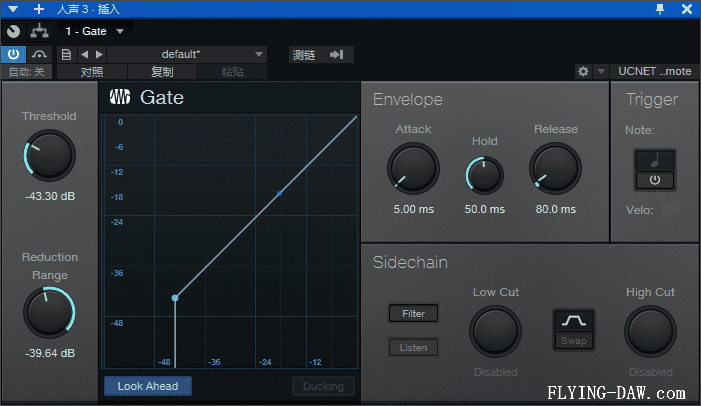
Task: Pin the plugin window
Action: 660,8
